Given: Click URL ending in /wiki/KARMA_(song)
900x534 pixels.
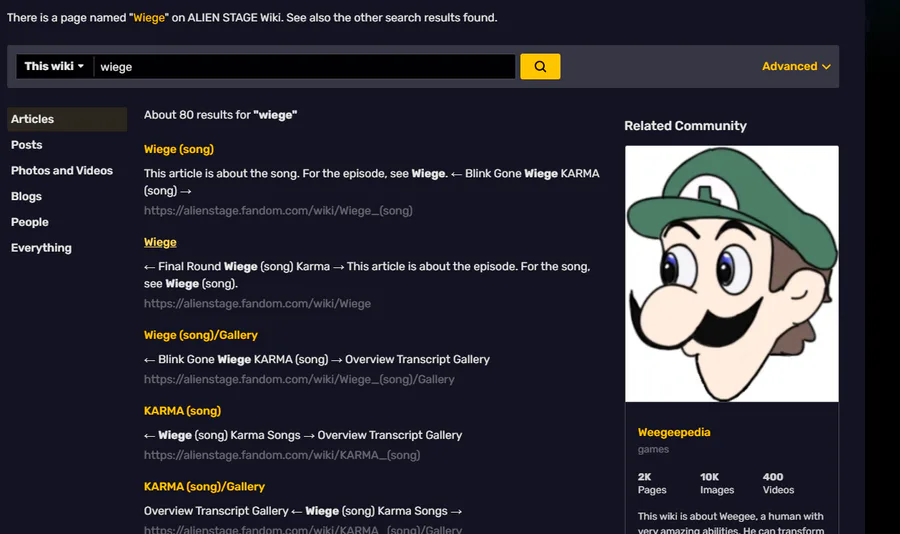Looking at the screenshot, I should click(282, 455).
